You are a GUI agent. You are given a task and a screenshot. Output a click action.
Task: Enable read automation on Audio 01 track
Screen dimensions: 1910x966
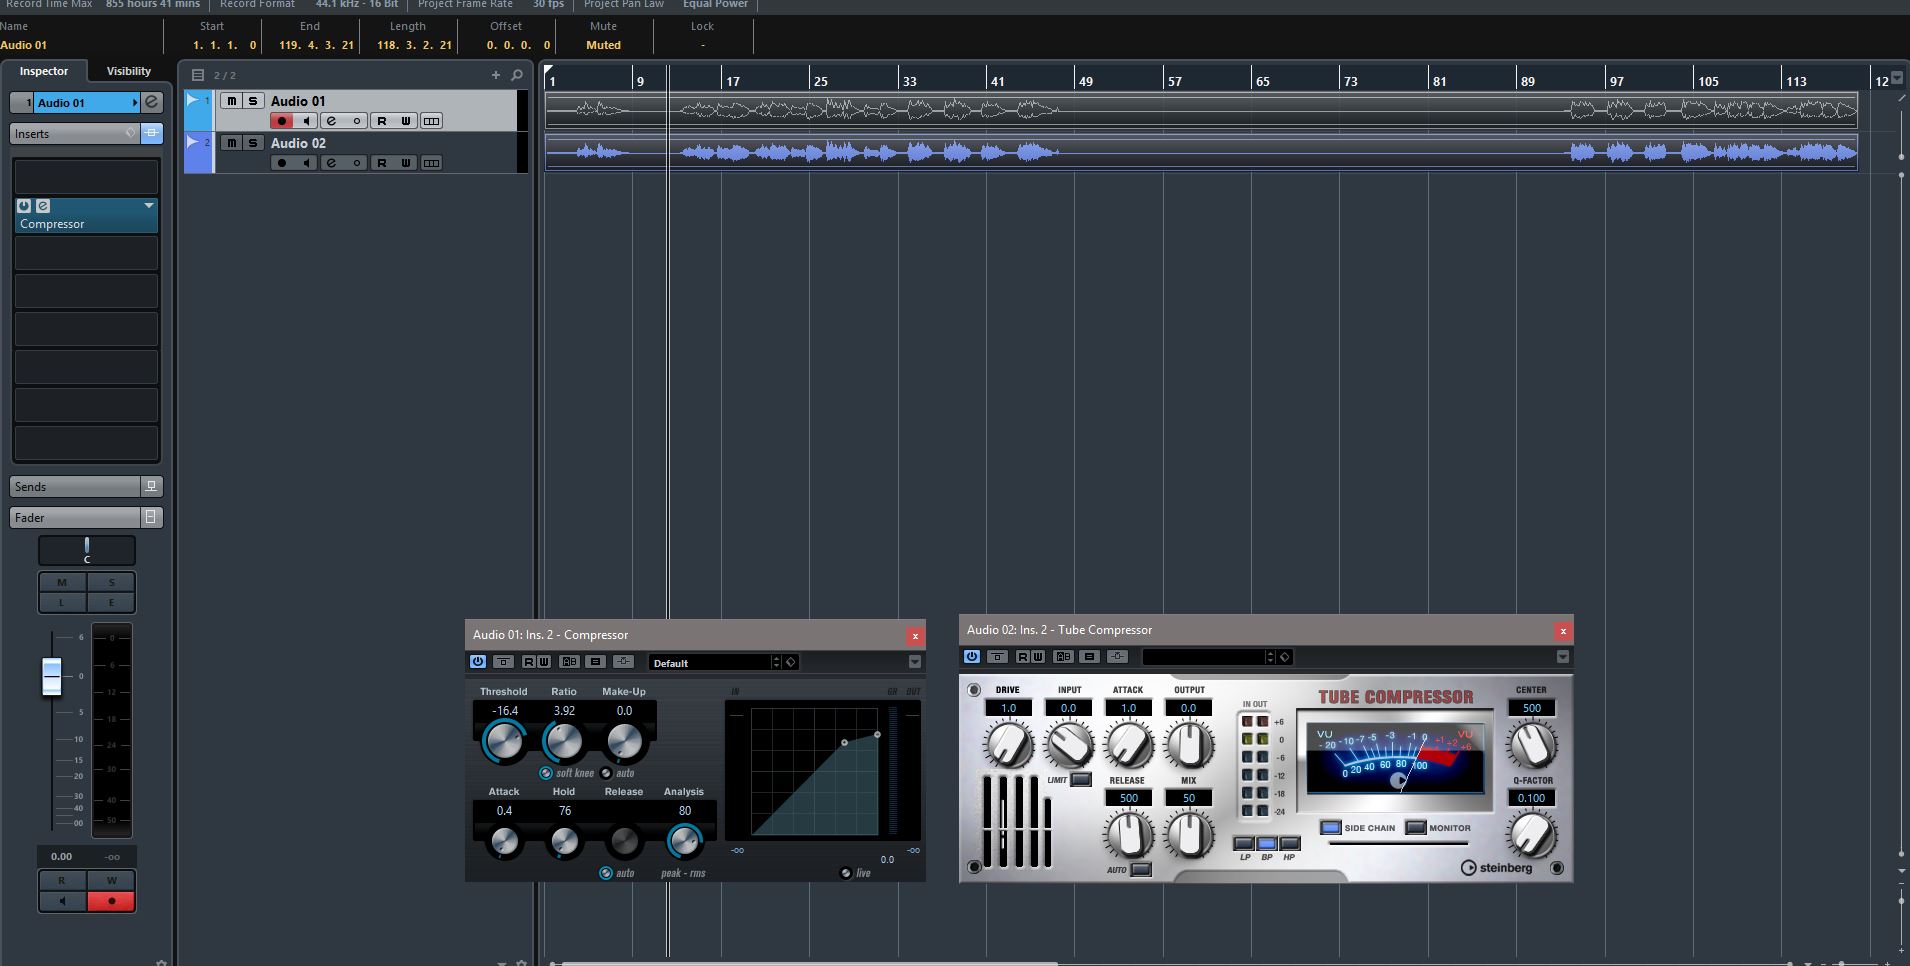click(x=381, y=121)
